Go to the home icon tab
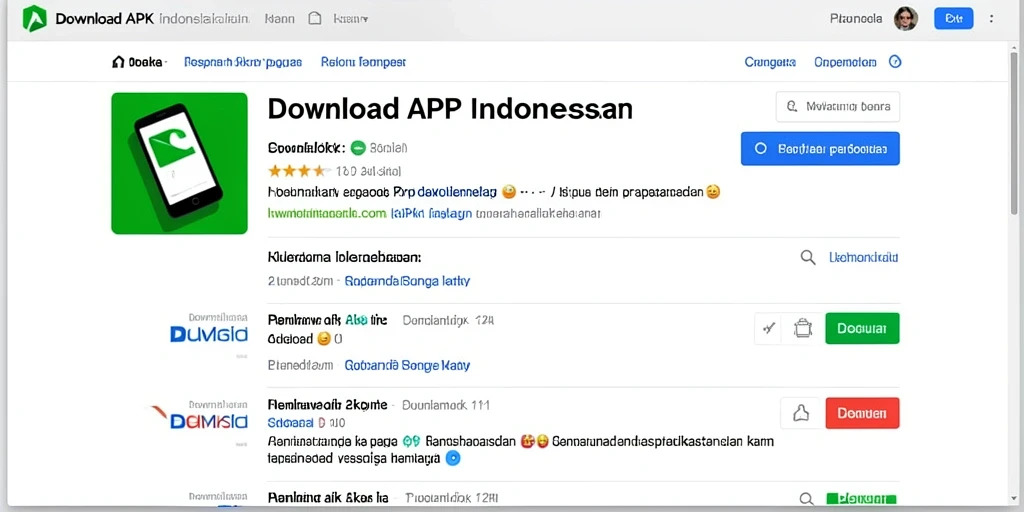Image resolution: width=1024 pixels, height=512 pixels. point(118,62)
